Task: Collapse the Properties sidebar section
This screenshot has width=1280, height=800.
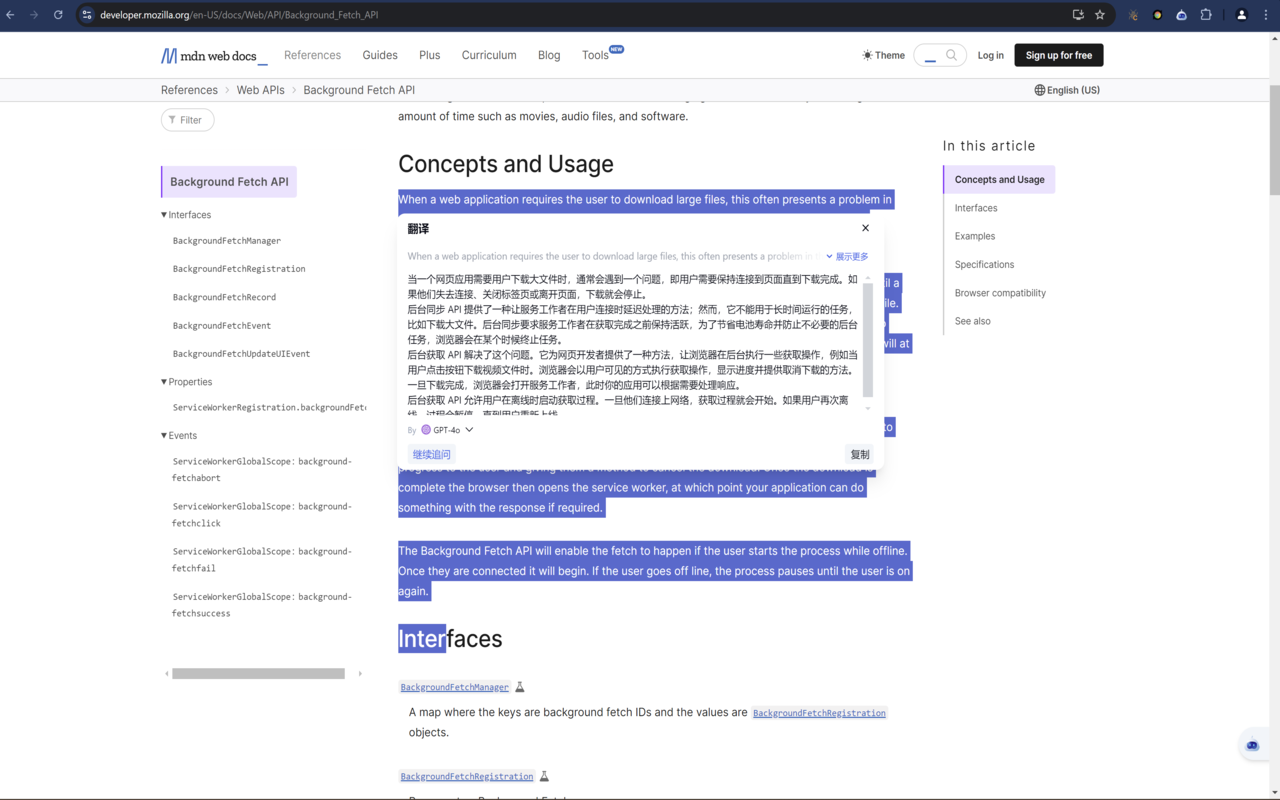Action: pyautogui.click(x=186, y=382)
